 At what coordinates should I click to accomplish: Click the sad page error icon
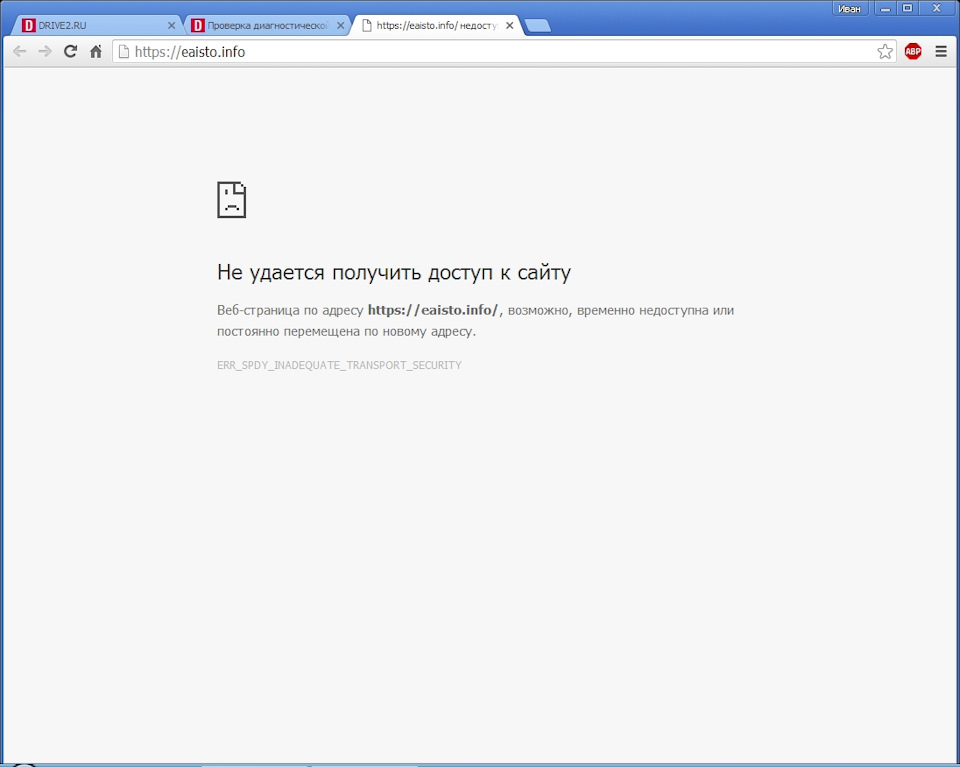tap(231, 200)
